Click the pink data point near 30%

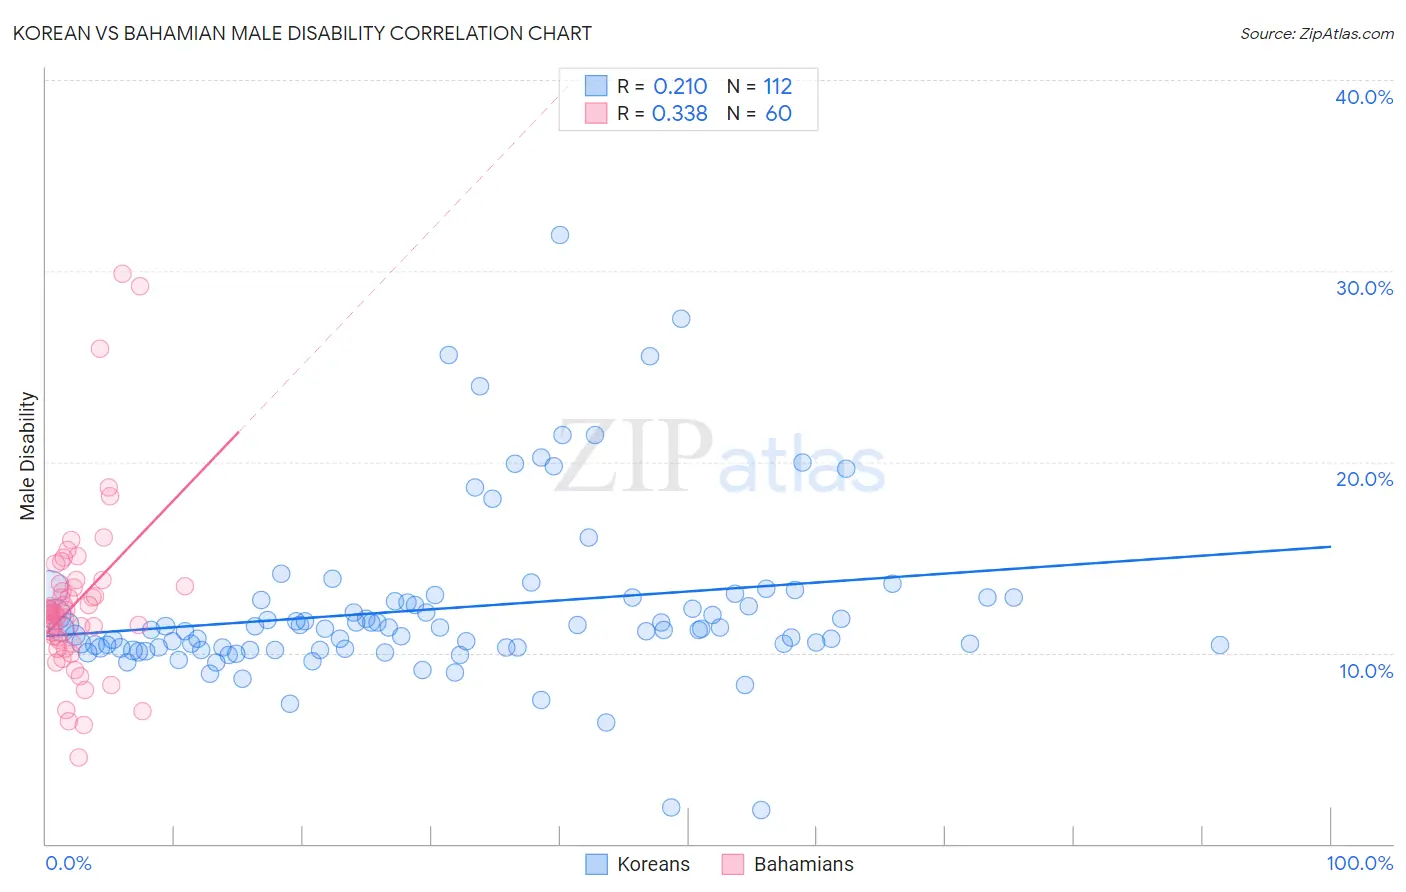tap(122, 273)
